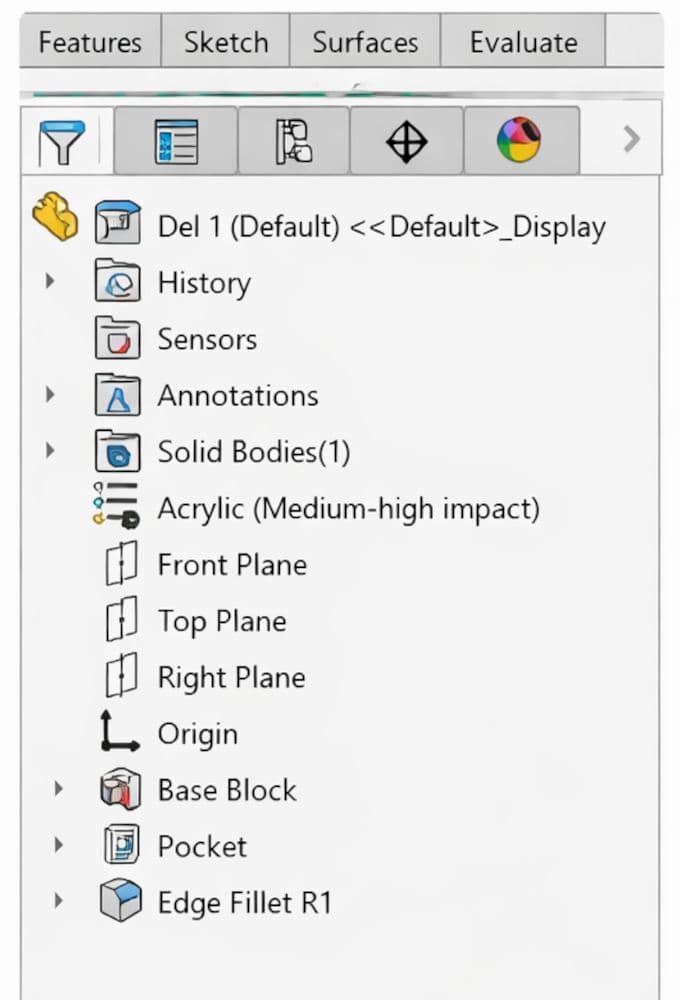Switch to the Surfaces tab

(x=365, y=42)
